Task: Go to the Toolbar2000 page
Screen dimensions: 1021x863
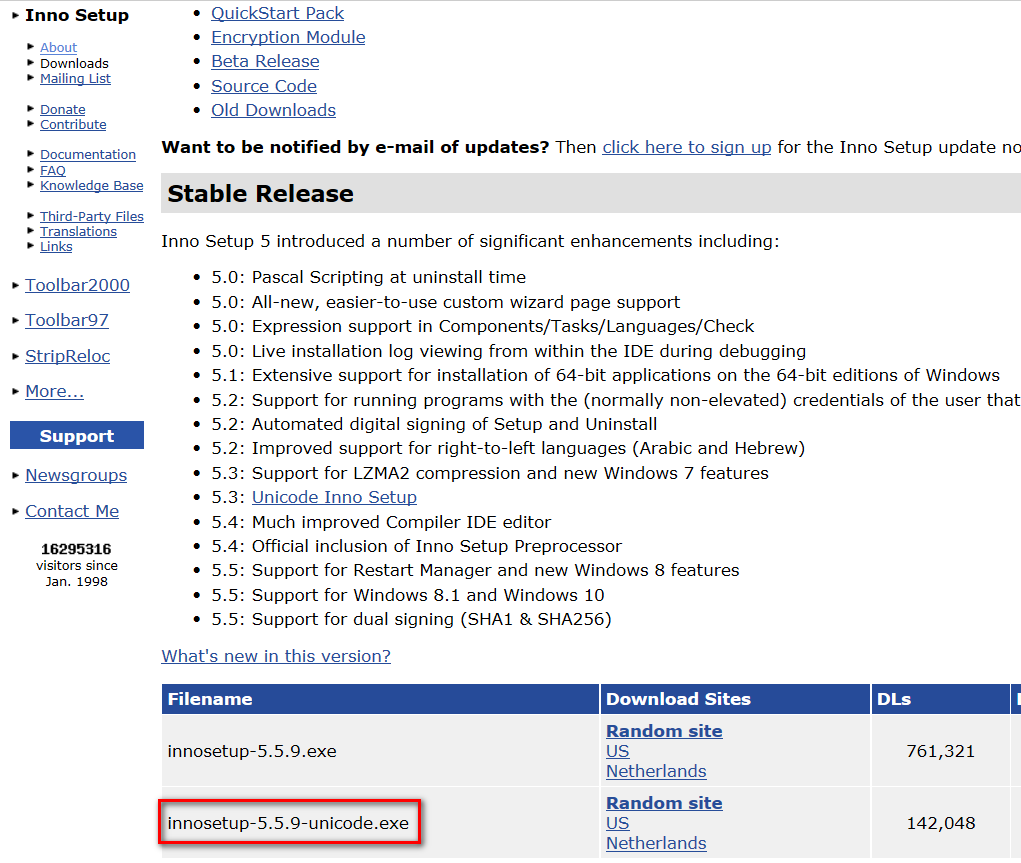Action: tap(77, 285)
